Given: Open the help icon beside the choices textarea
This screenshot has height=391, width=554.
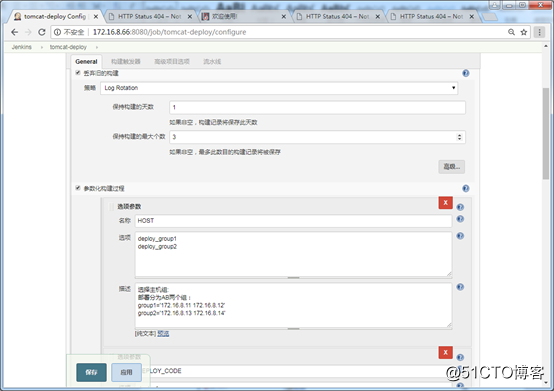Looking at the screenshot, I should pos(460,236).
